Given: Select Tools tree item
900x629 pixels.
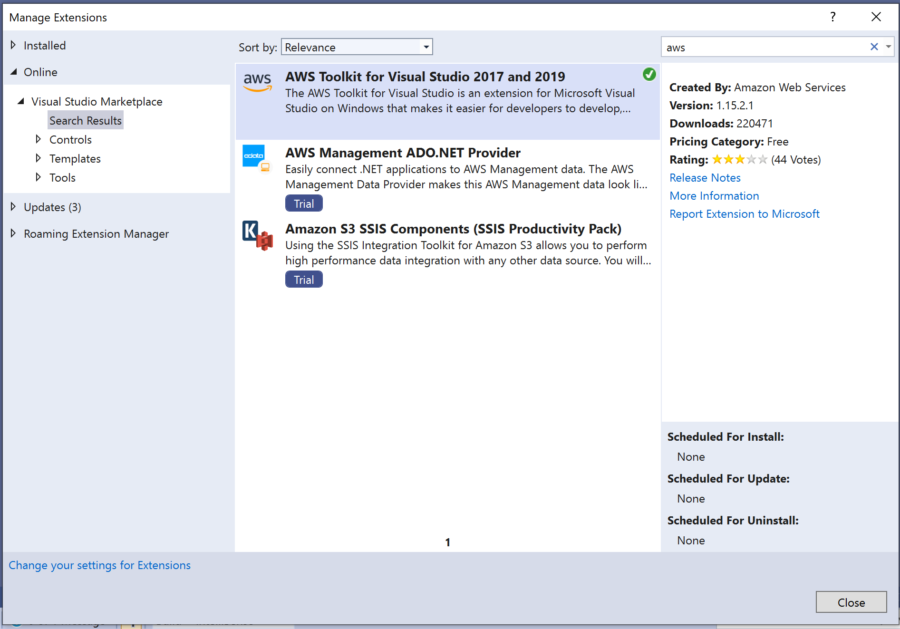Looking at the screenshot, I should [62, 177].
